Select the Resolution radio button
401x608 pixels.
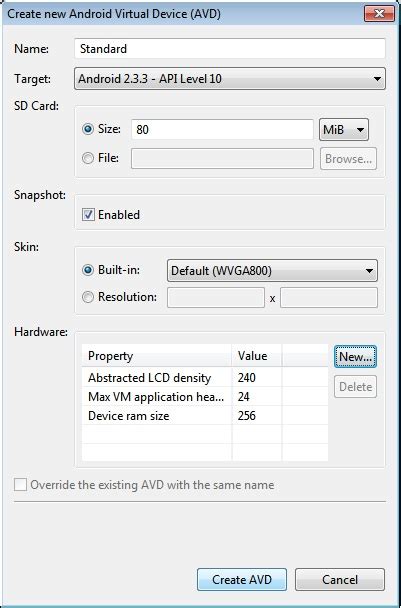(x=88, y=297)
